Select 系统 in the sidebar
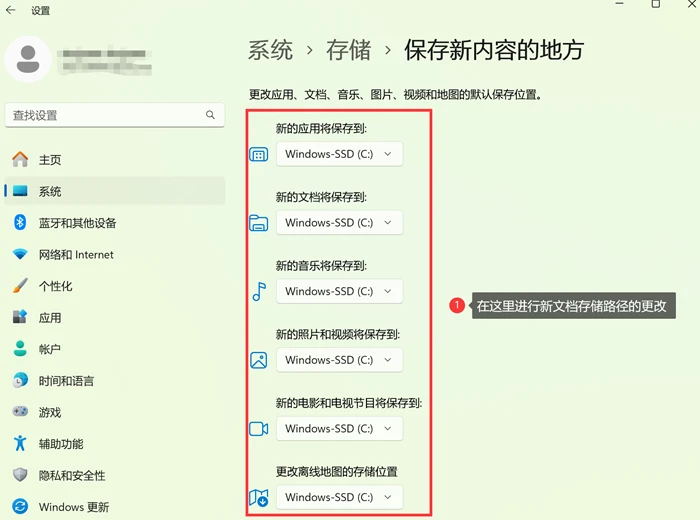The image size is (700, 520). point(115,191)
